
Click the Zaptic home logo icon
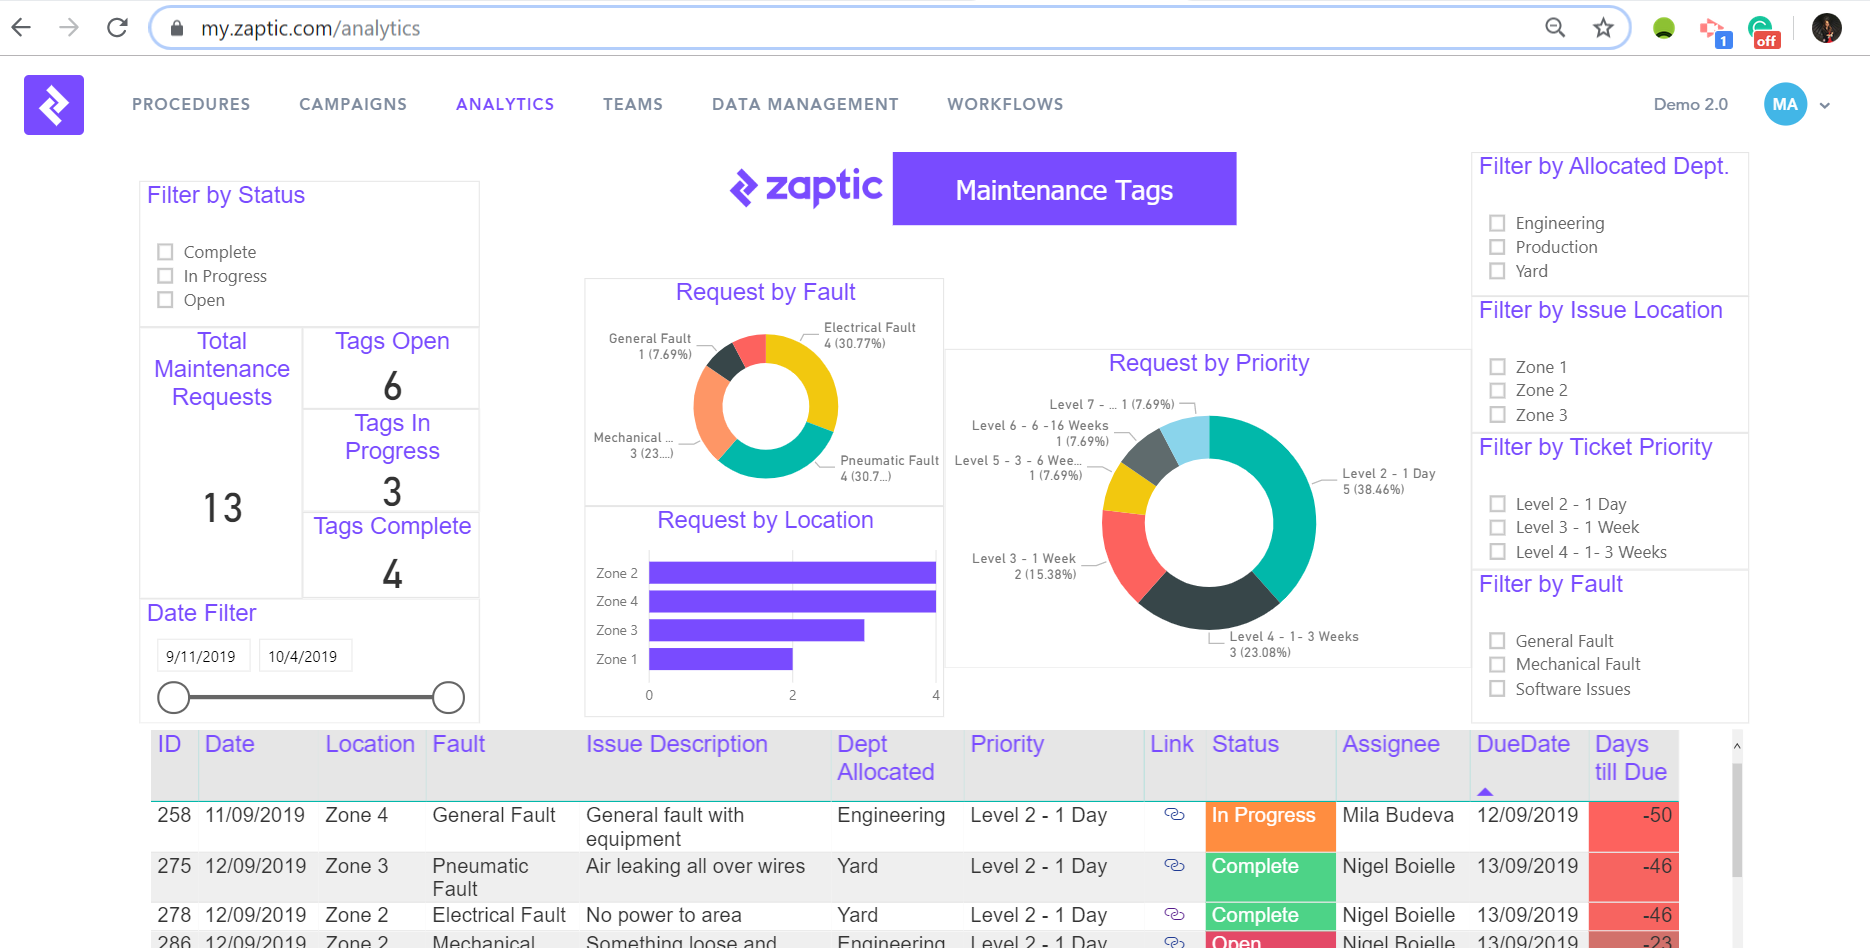coord(54,105)
